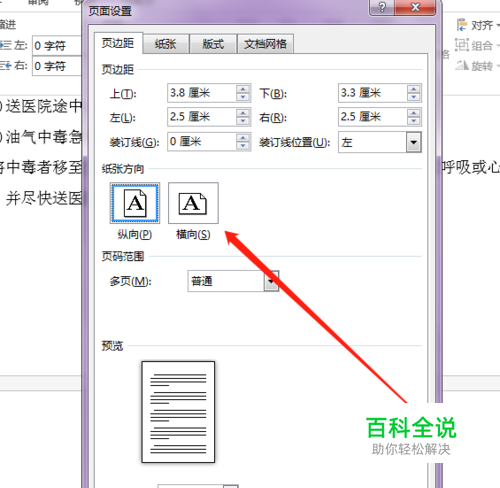500x488 pixels.
Task: Close the 页面设置 dialog
Action: pyautogui.click(x=415, y=7)
